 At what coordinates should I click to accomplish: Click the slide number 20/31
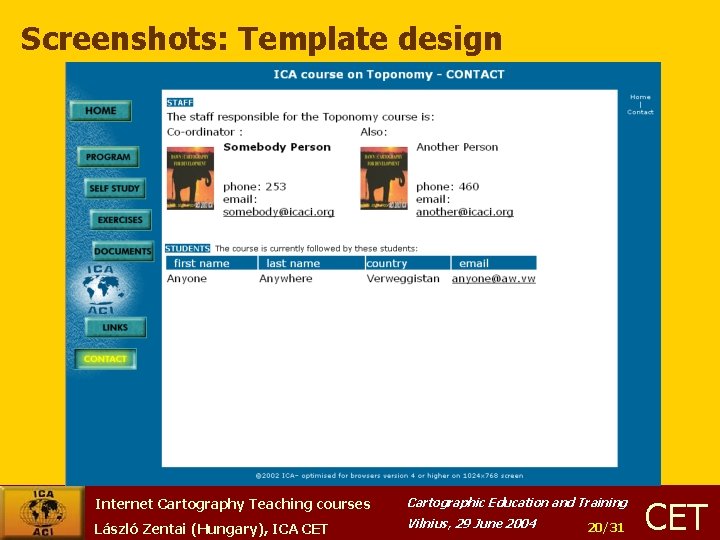(606, 527)
